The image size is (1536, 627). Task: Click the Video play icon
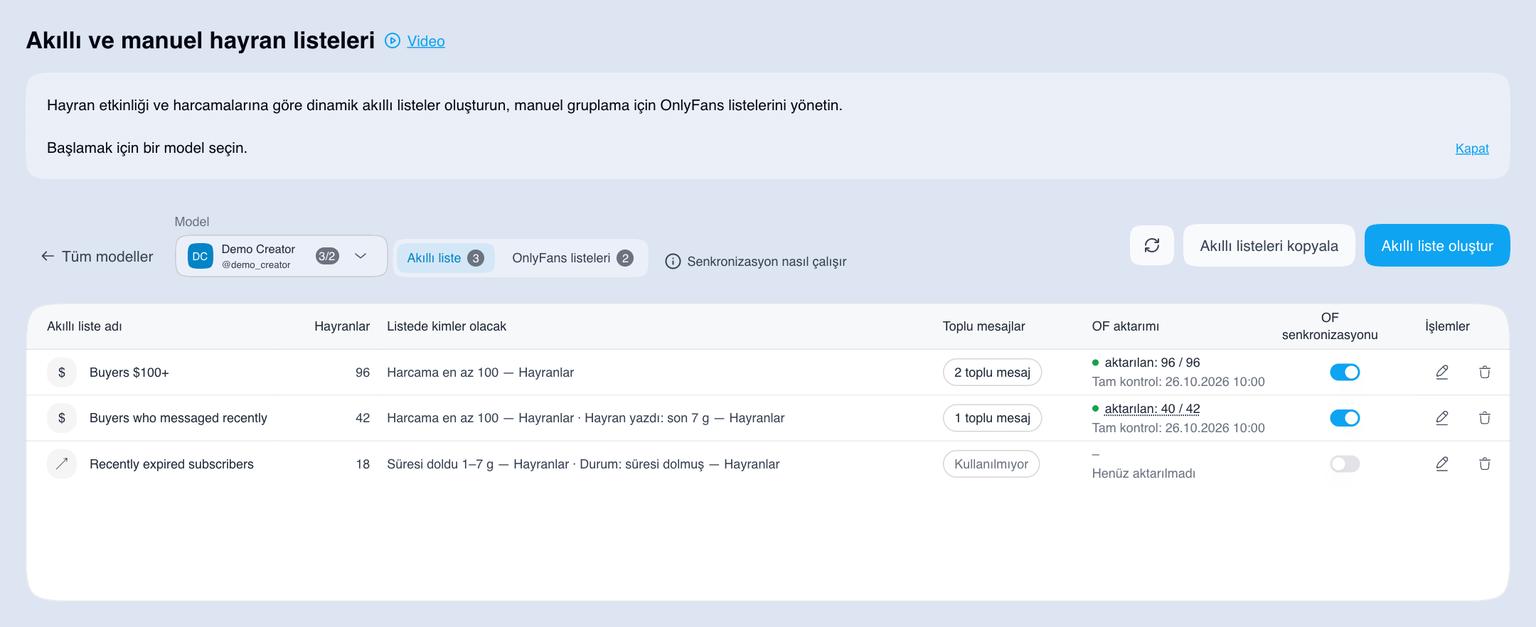[x=393, y=41]
